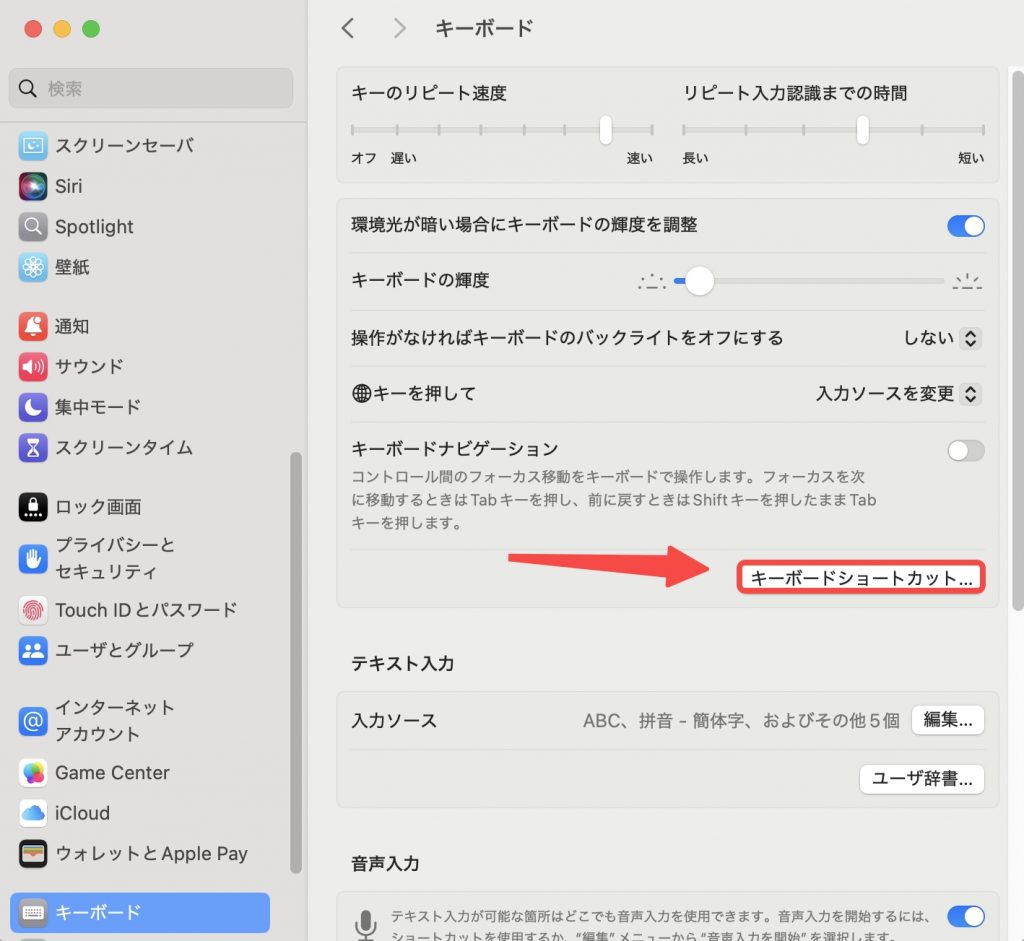The width and height of the screenshot is (1024, 941).
Task: Click the Touch ID fingerprint icon
Action: click(33, 610)
